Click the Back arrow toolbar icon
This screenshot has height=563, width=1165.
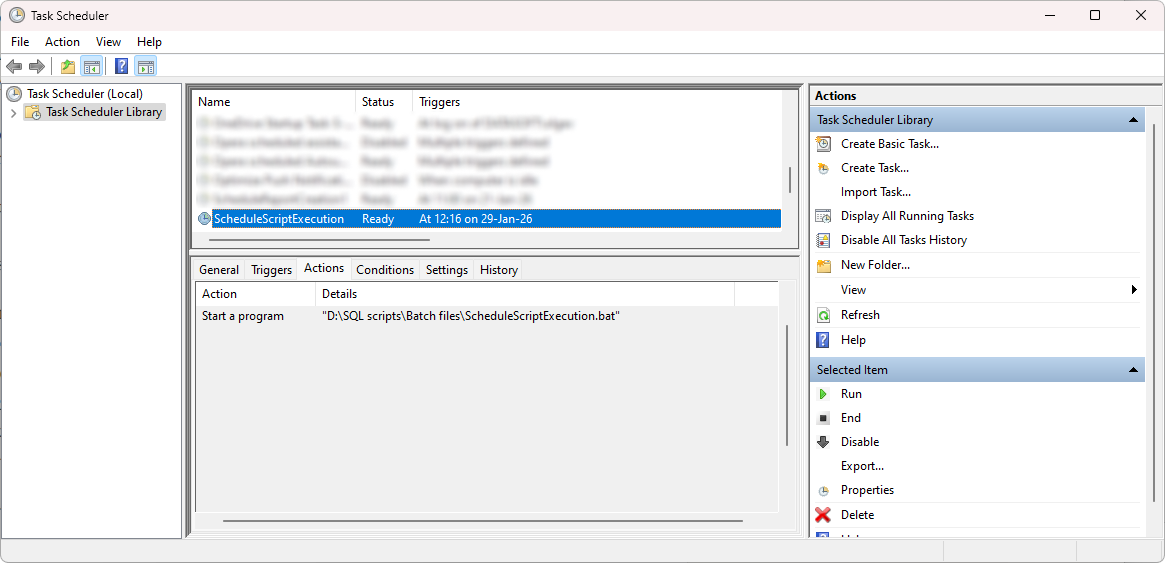coord(13,67)
